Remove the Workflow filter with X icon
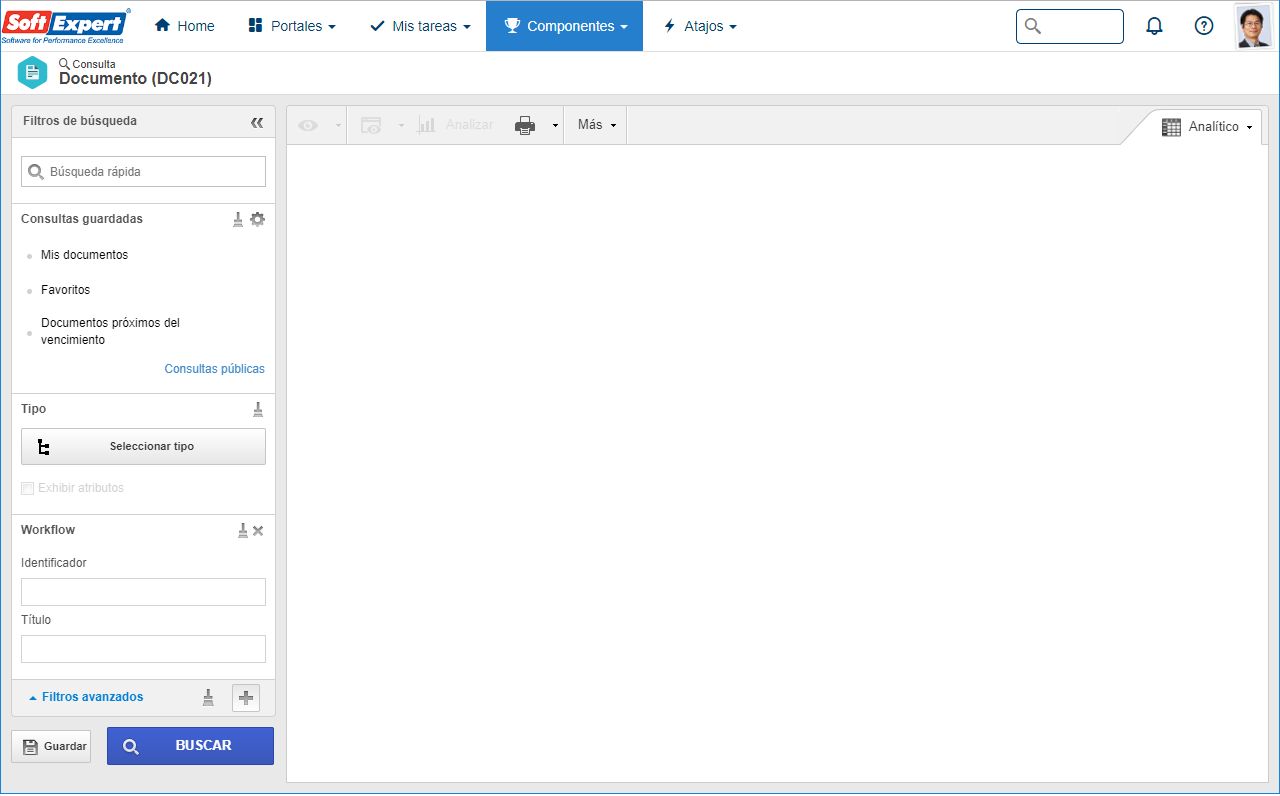Viewport: 1280px width, 796px height. click(258, 531)
